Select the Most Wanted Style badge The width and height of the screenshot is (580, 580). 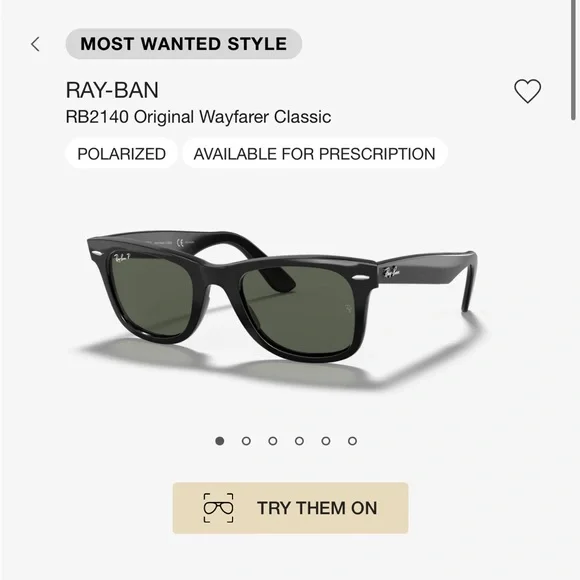[x=184, y=44]
